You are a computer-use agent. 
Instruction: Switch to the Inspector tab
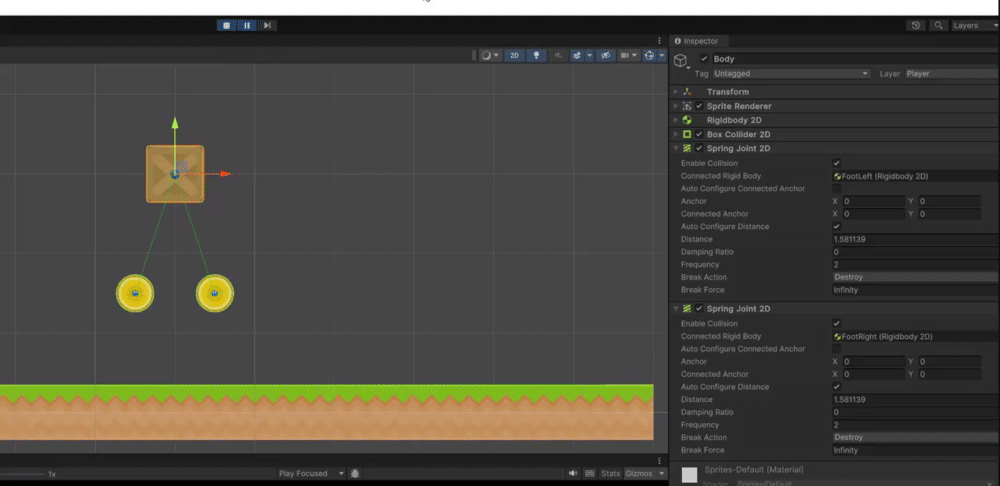tap(696, 41)
